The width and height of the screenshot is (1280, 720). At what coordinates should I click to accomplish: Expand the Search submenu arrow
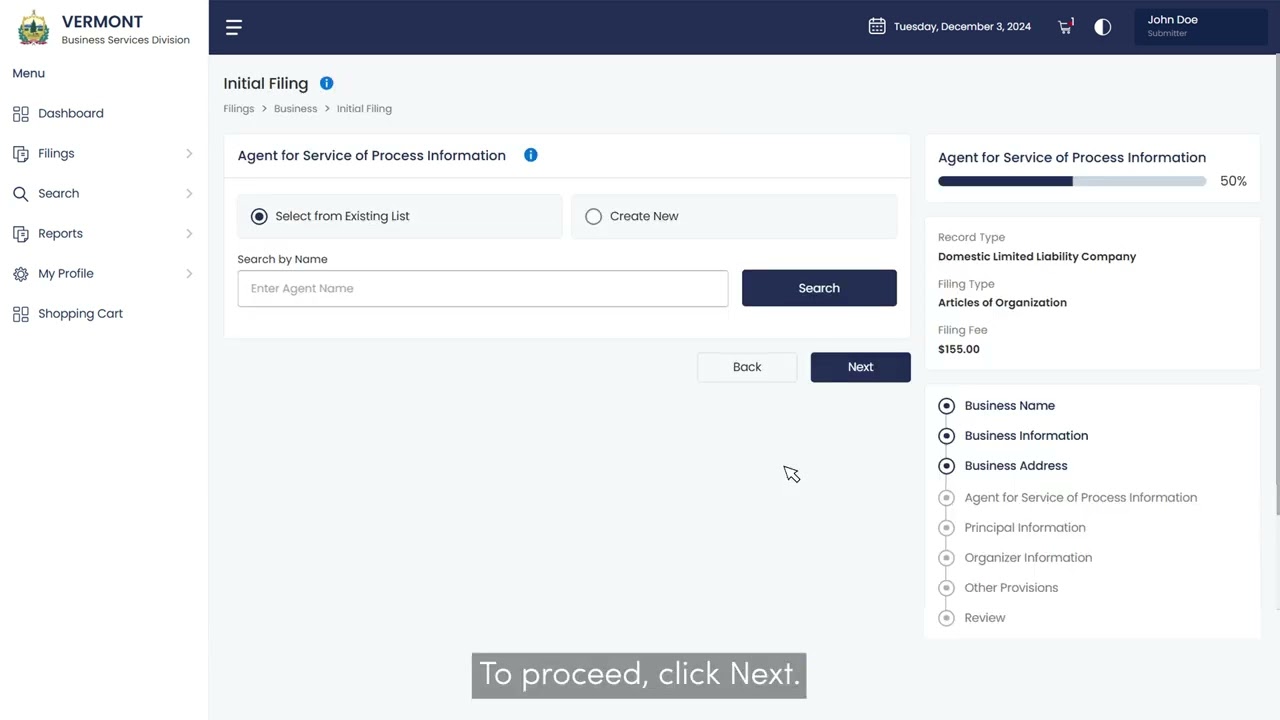coord(189,194)
